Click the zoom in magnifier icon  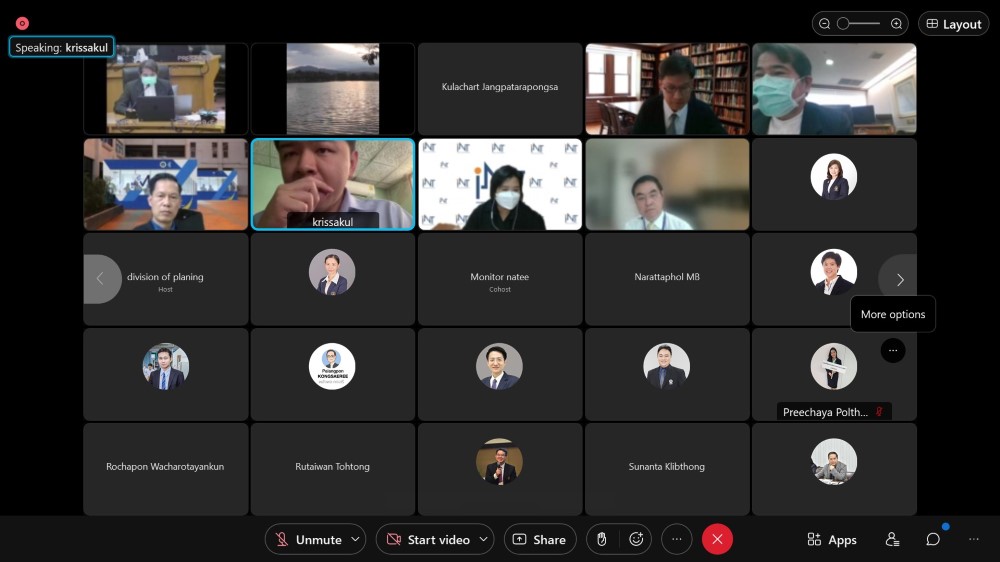click(897, 24)
